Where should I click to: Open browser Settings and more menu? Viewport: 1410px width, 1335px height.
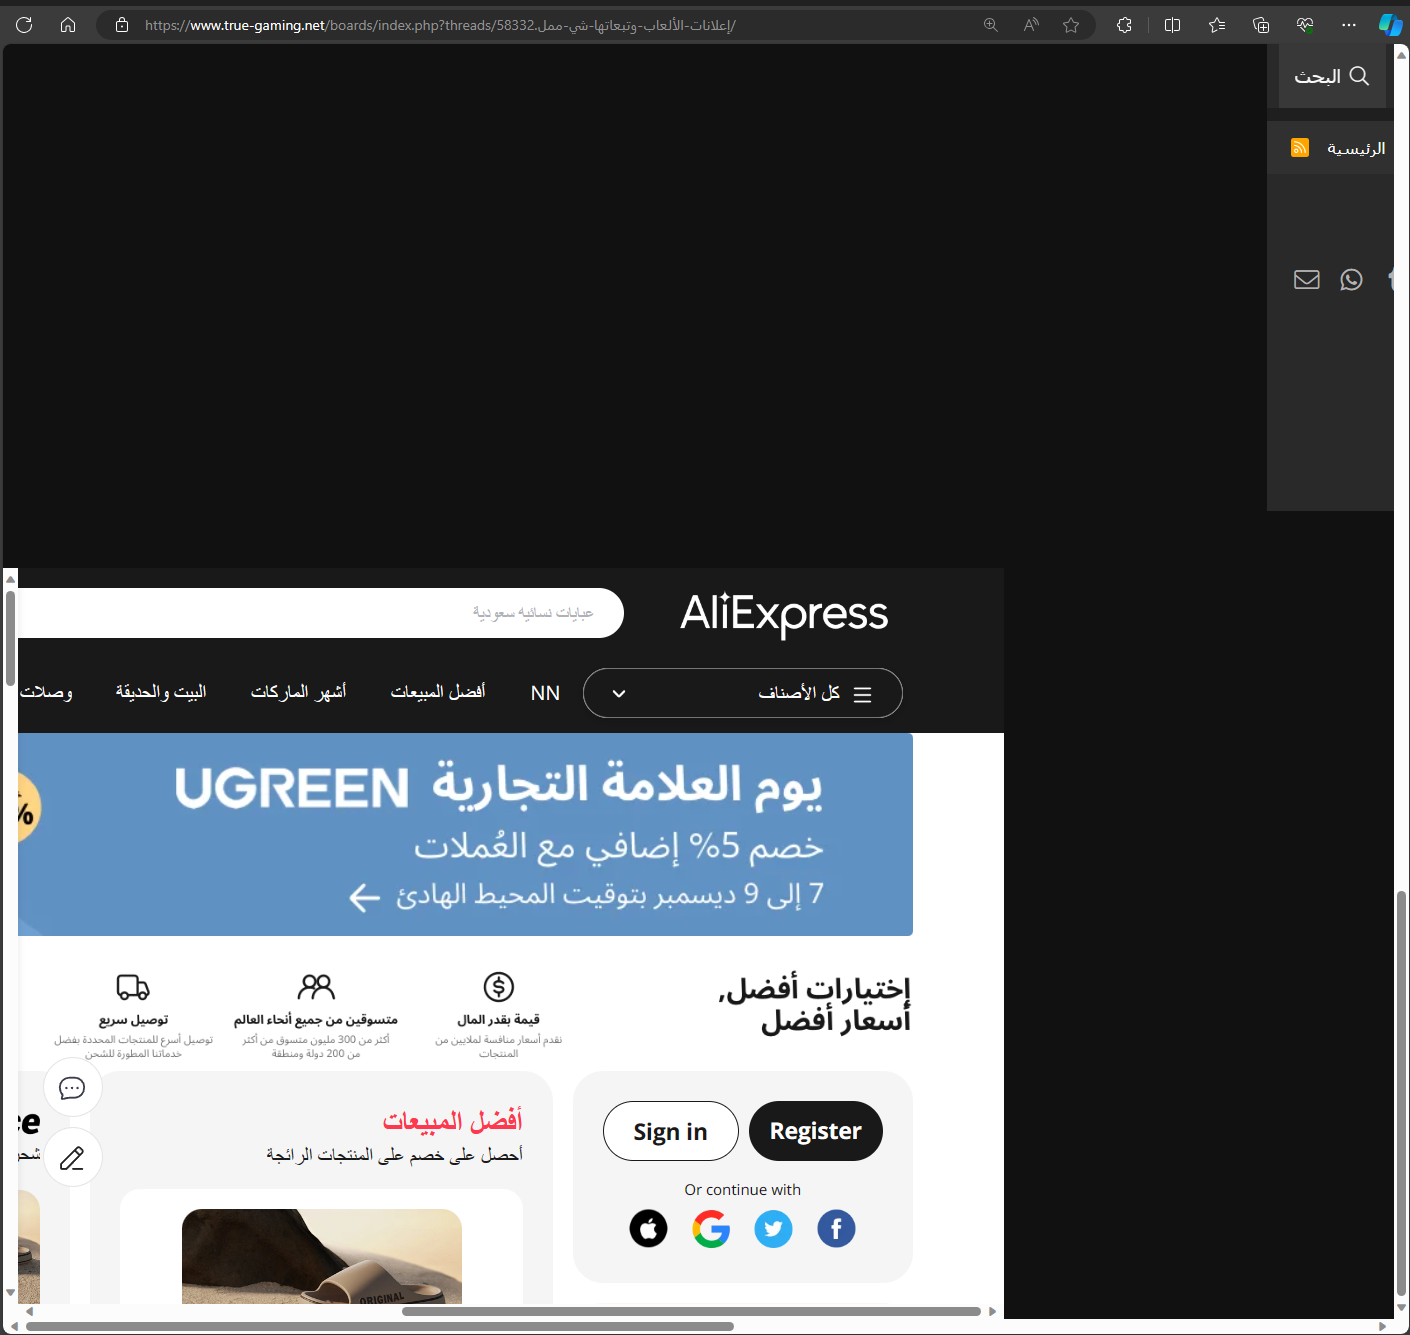pyautogui.click(x=1349, y=25)
